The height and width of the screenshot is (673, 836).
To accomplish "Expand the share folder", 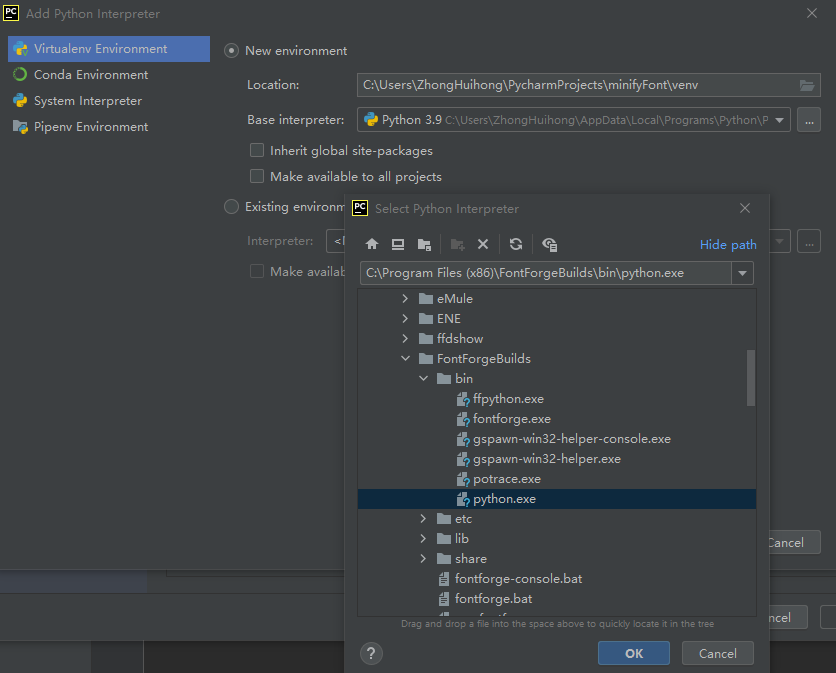I will (x=423, y=559).
